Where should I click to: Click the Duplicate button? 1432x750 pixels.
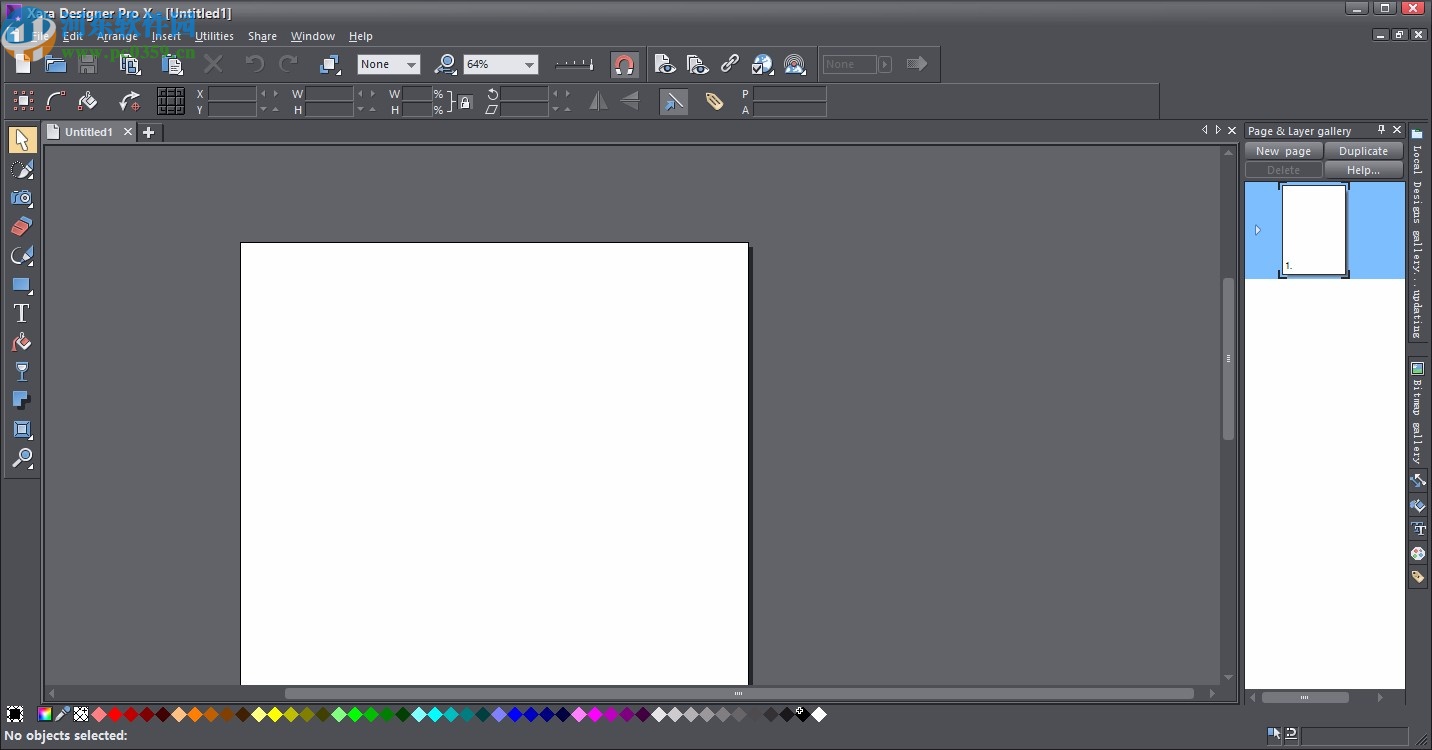click(x=1363, y=151)
